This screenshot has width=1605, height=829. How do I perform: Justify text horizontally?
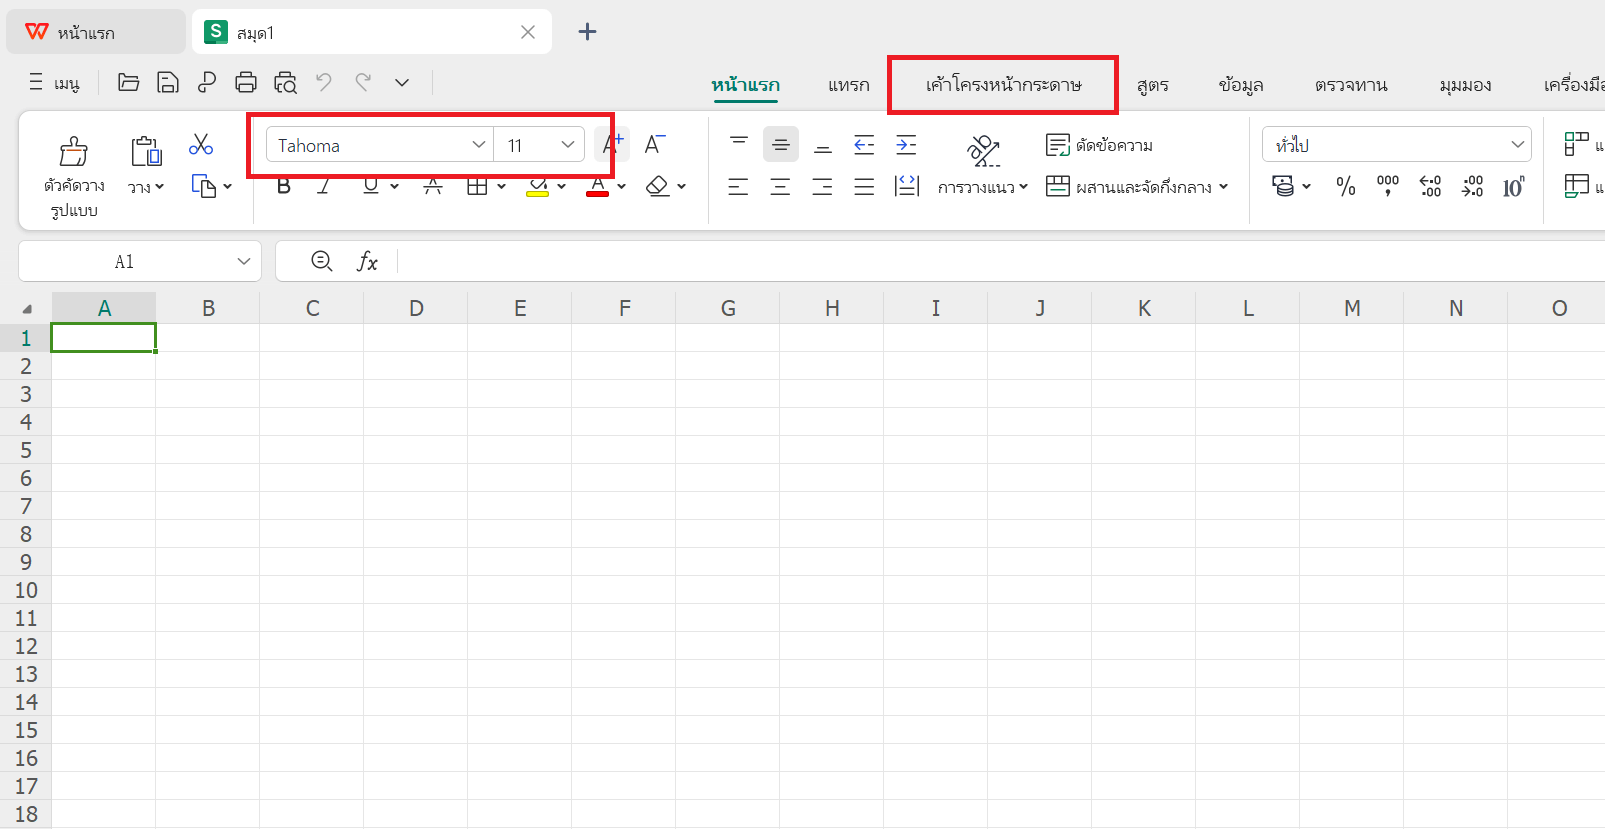(865, 186)
